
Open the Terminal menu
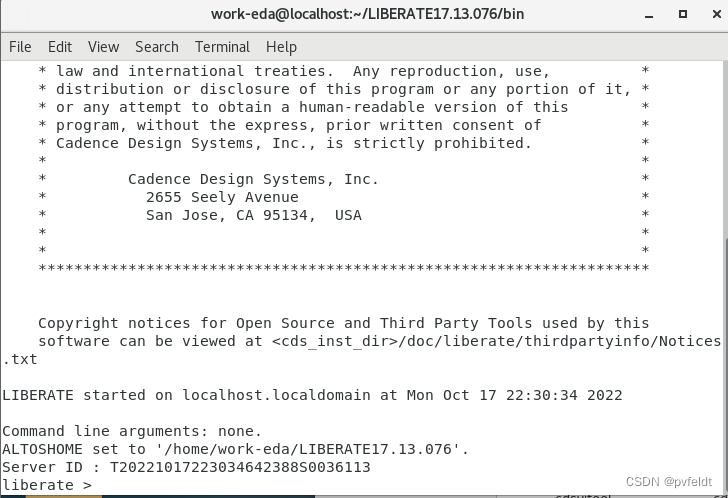click(222, 47)
